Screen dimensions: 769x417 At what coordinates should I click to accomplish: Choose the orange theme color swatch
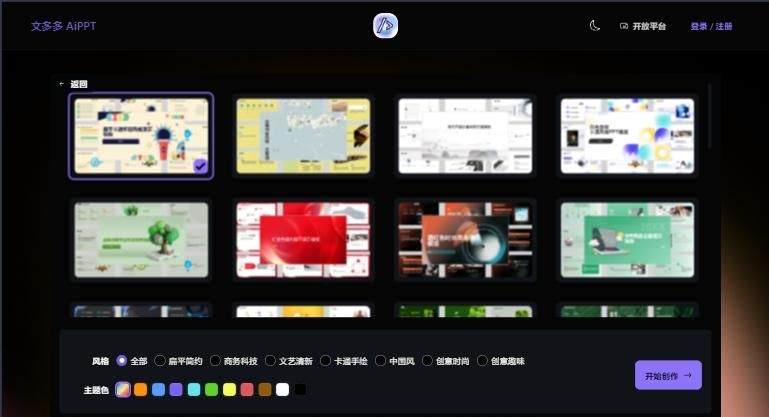point(141,390)
